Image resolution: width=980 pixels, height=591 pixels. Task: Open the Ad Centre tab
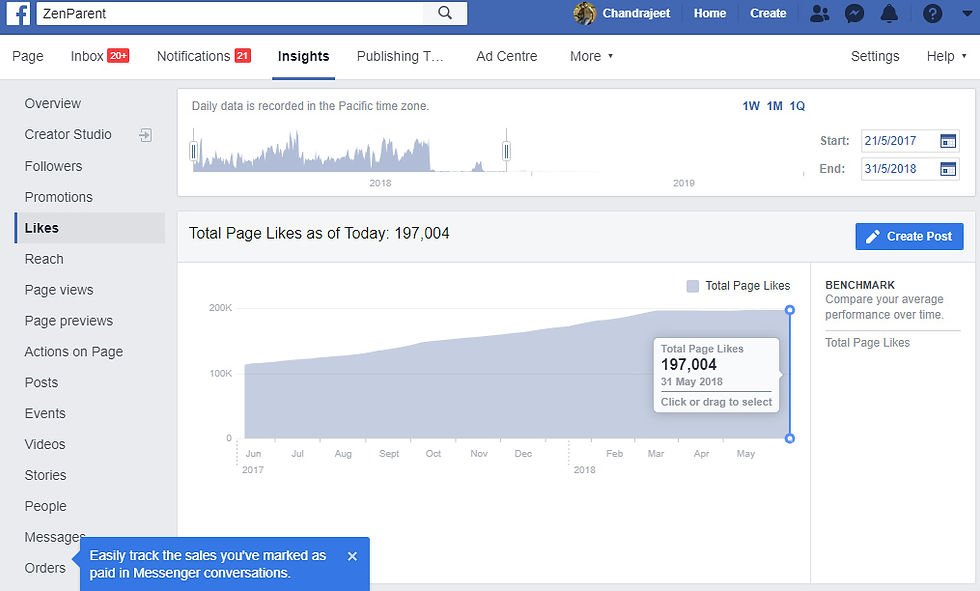coord(506,56)
